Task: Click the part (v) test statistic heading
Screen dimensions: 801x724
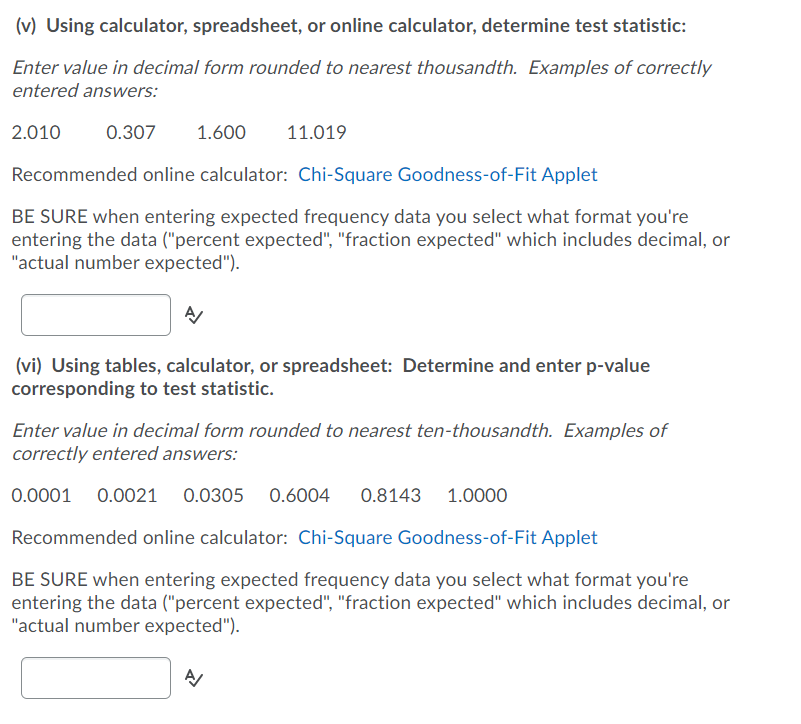Action: pyautogui.click(x=350, y=26)
